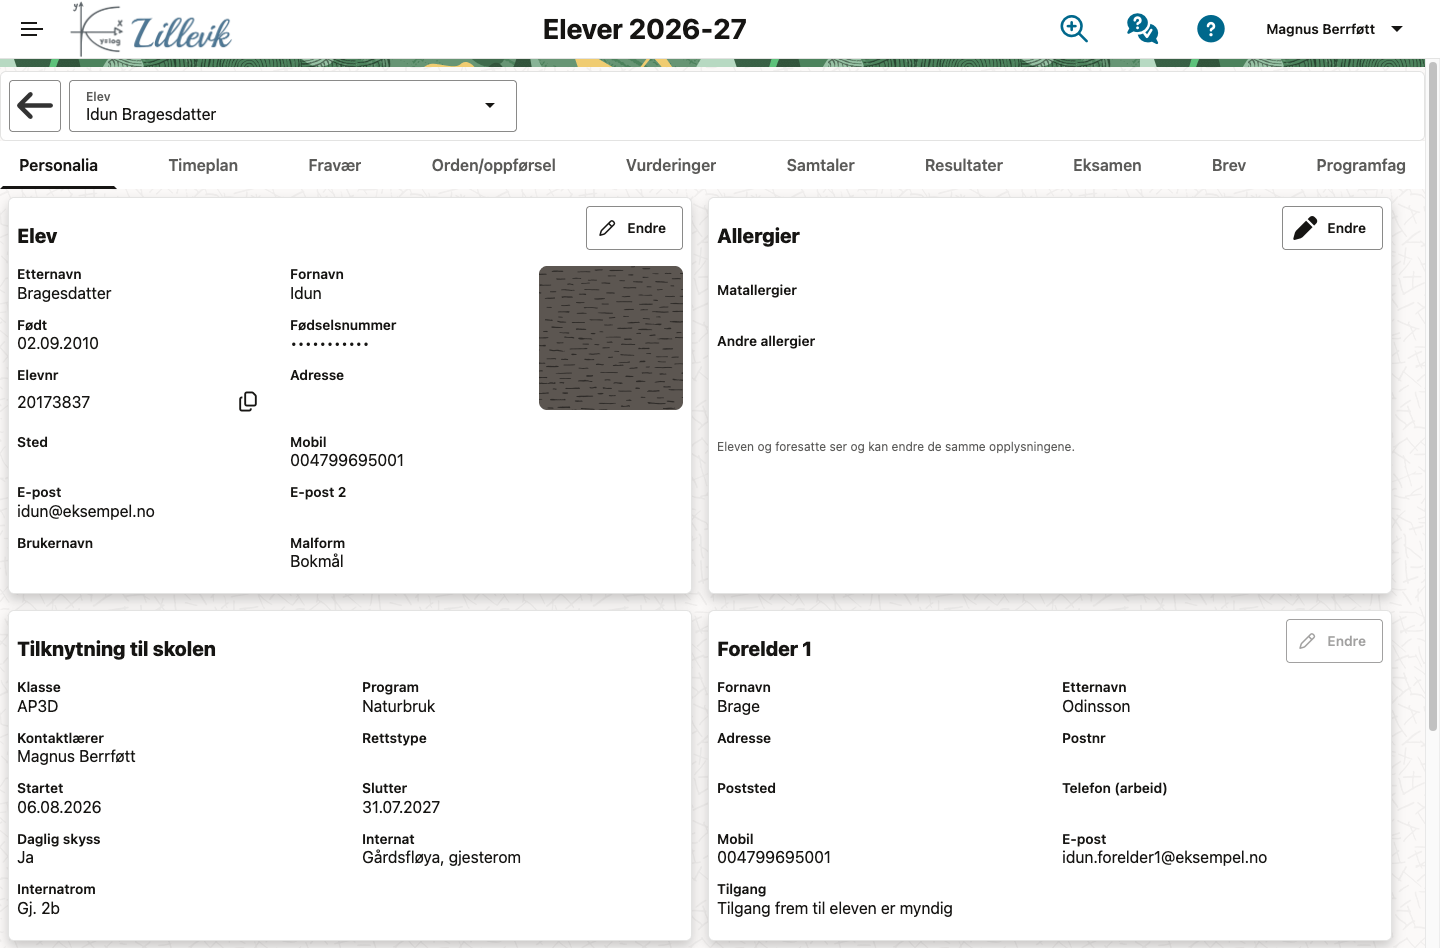Go to the Eksamen tab

click(x=1107, y=166)
